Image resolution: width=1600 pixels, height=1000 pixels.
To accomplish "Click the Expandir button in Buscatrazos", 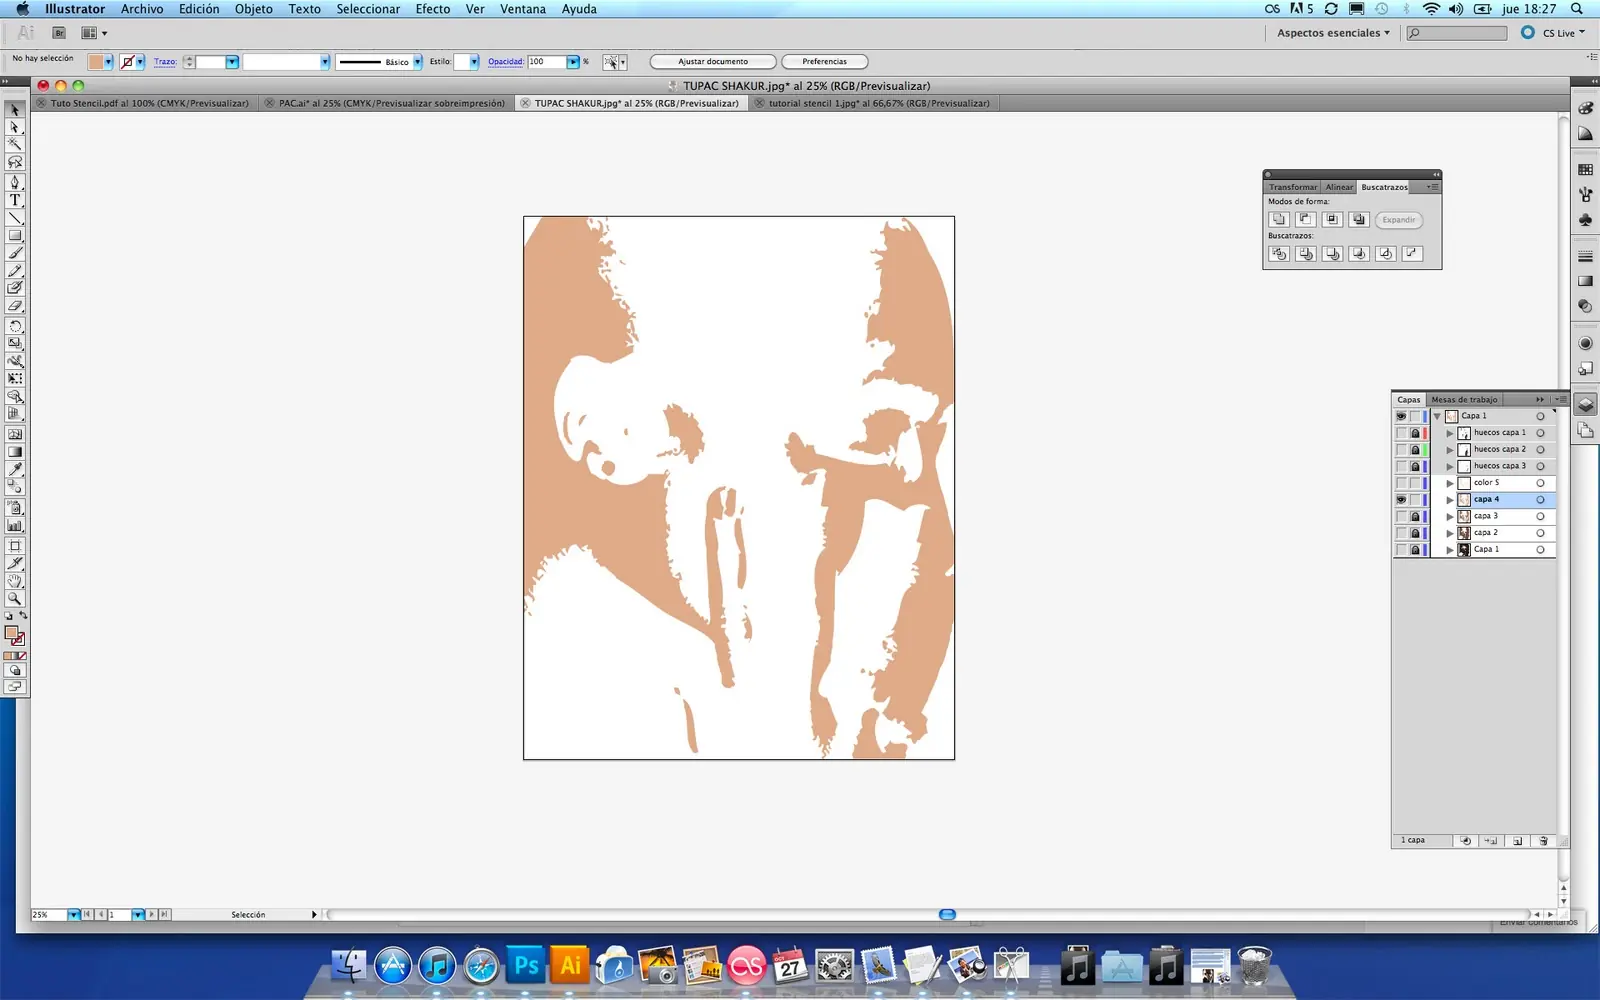I will (1399, 220).
